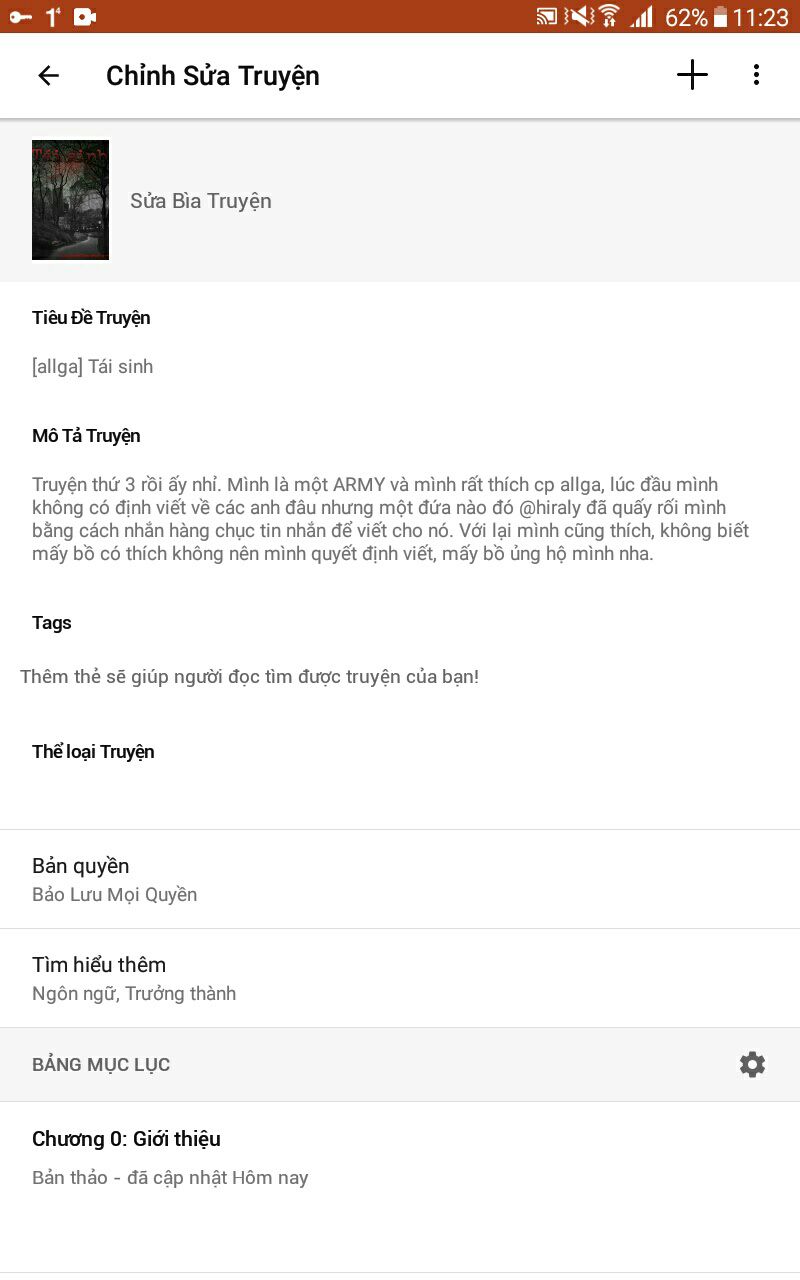Tap the plus icon to add chapter
Screen dimensions: 800x1280
coord(692,75)
